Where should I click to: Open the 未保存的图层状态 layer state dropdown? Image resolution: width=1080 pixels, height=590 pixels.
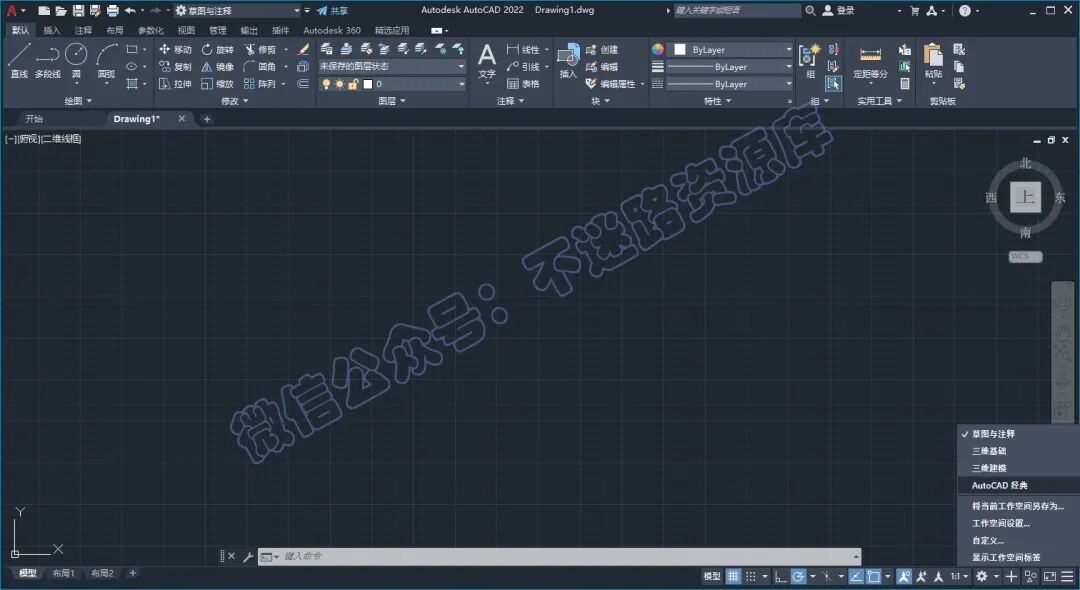tap(392, 67)
